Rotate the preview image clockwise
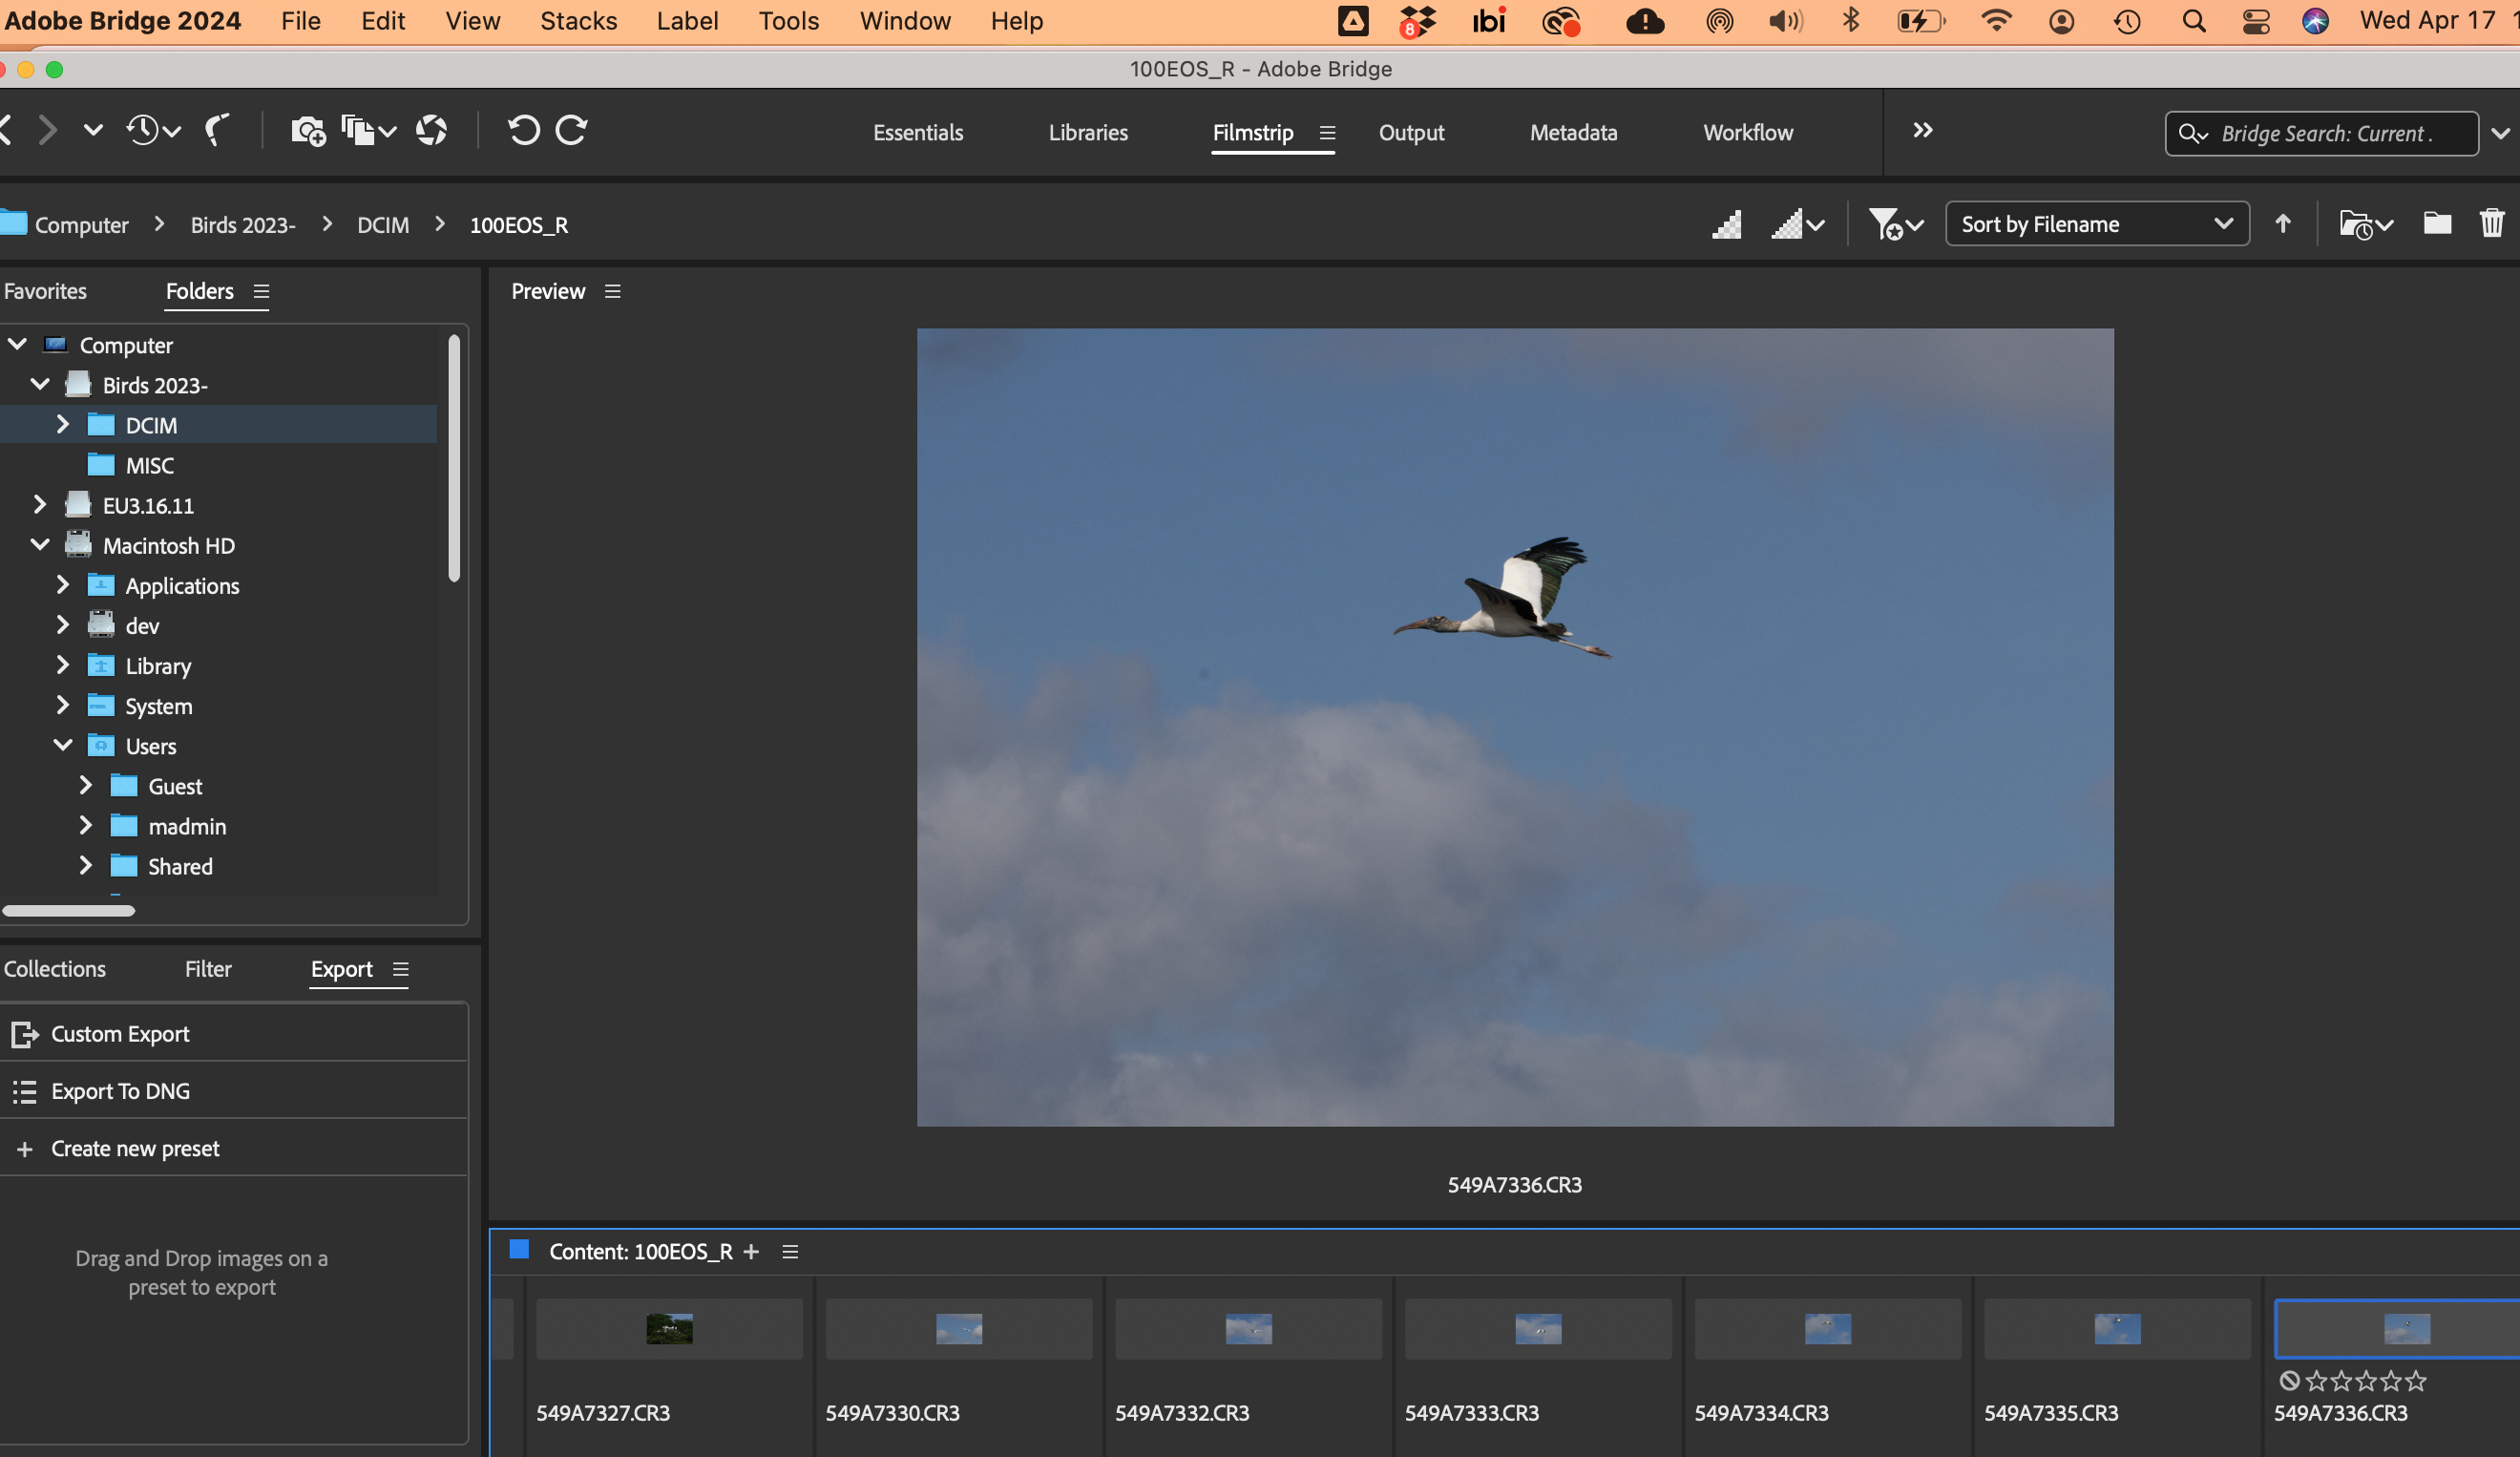 572,131
